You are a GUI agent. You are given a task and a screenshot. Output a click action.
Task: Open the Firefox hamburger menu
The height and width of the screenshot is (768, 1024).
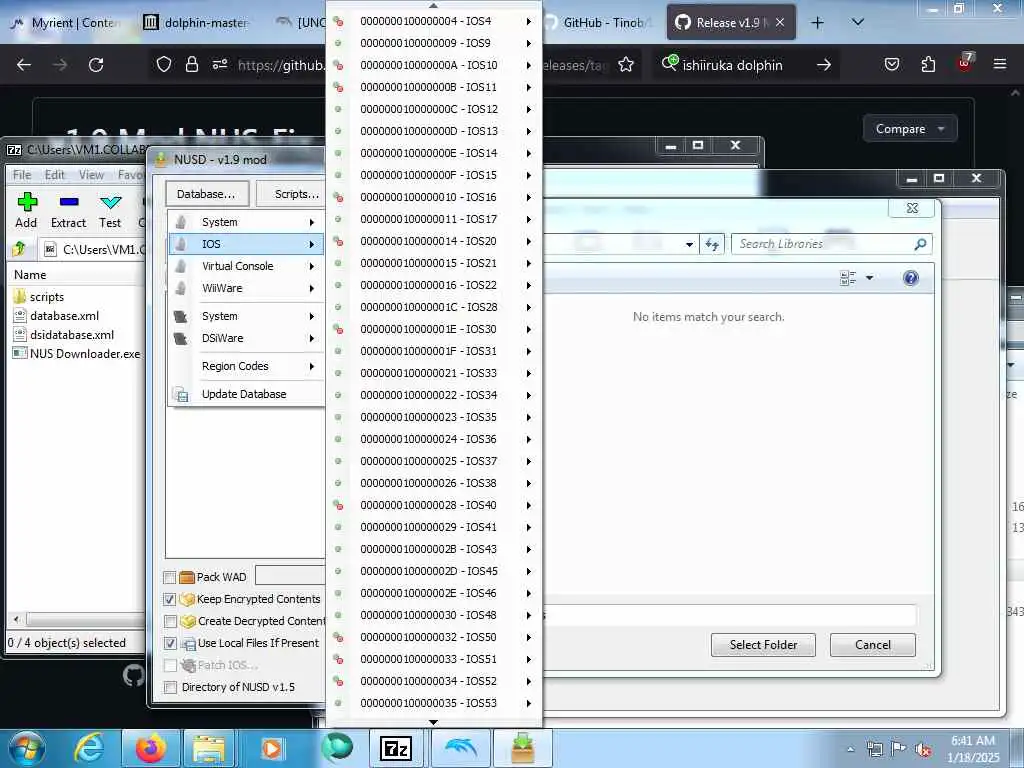tap(999, 65)
